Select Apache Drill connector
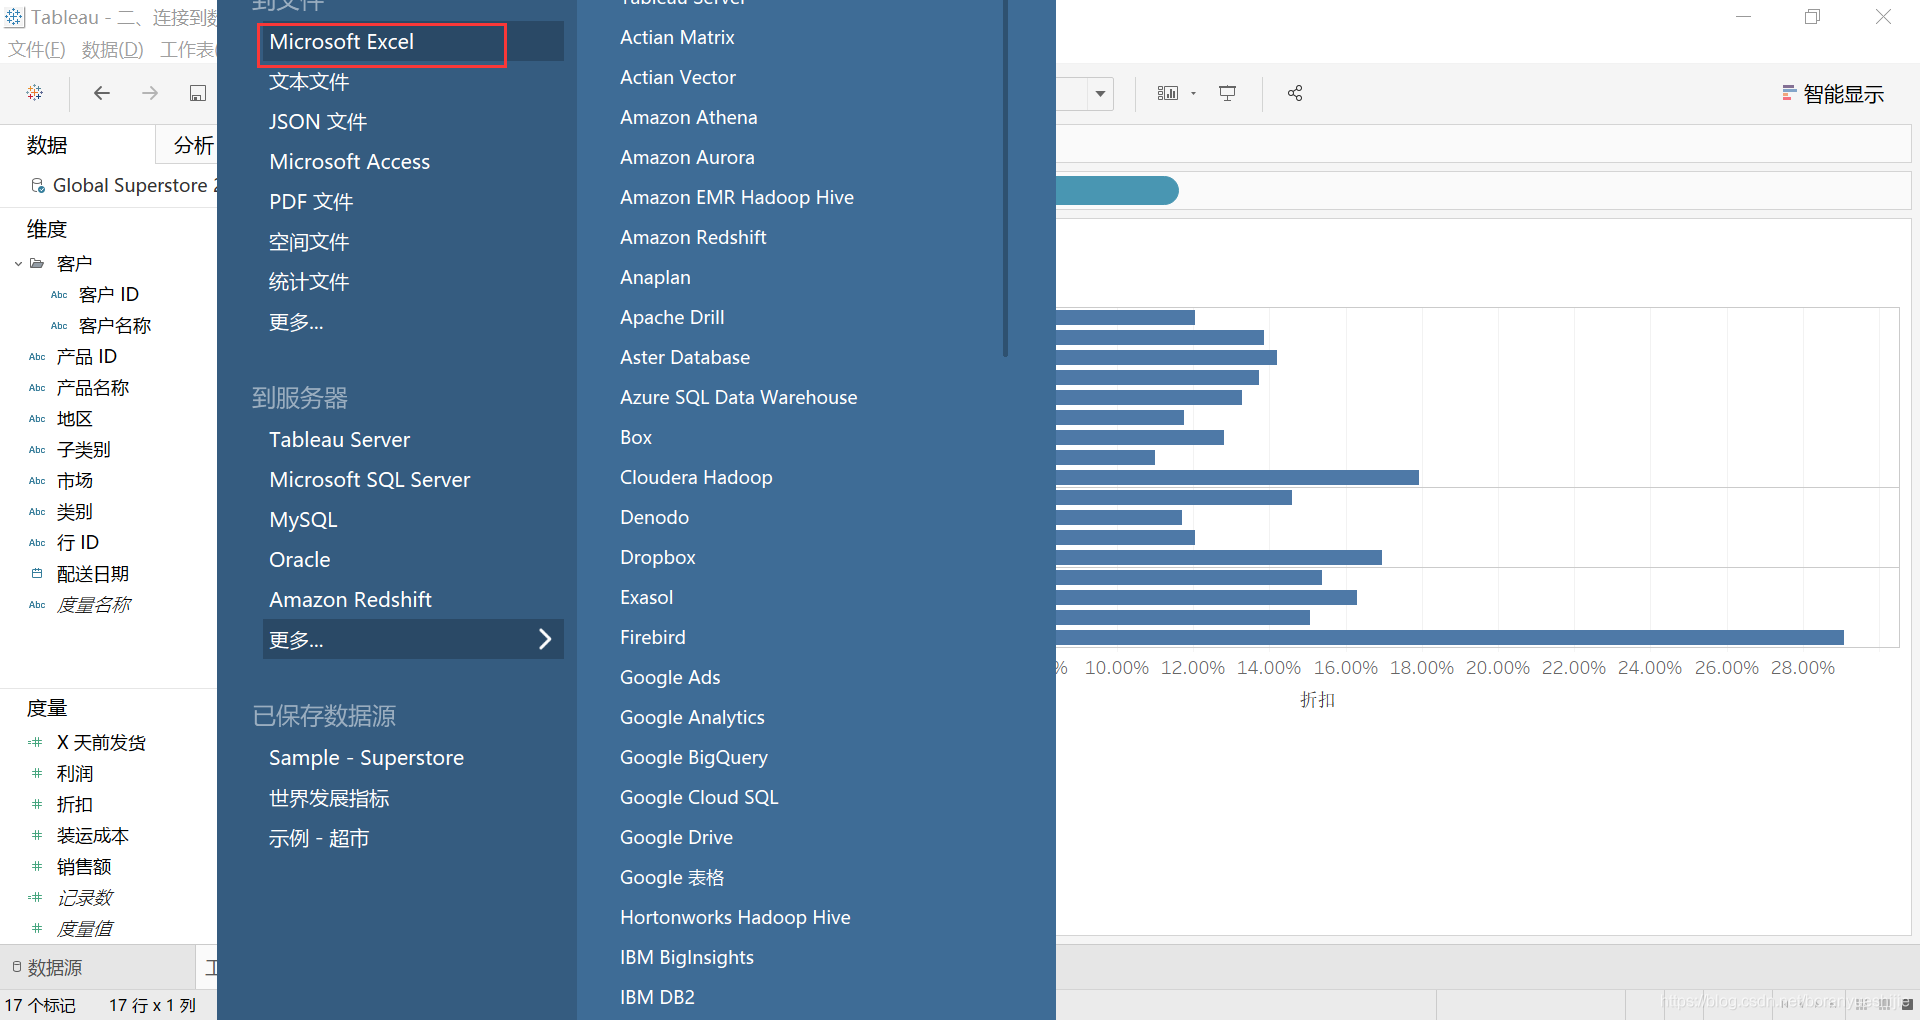 pos(672,318)
